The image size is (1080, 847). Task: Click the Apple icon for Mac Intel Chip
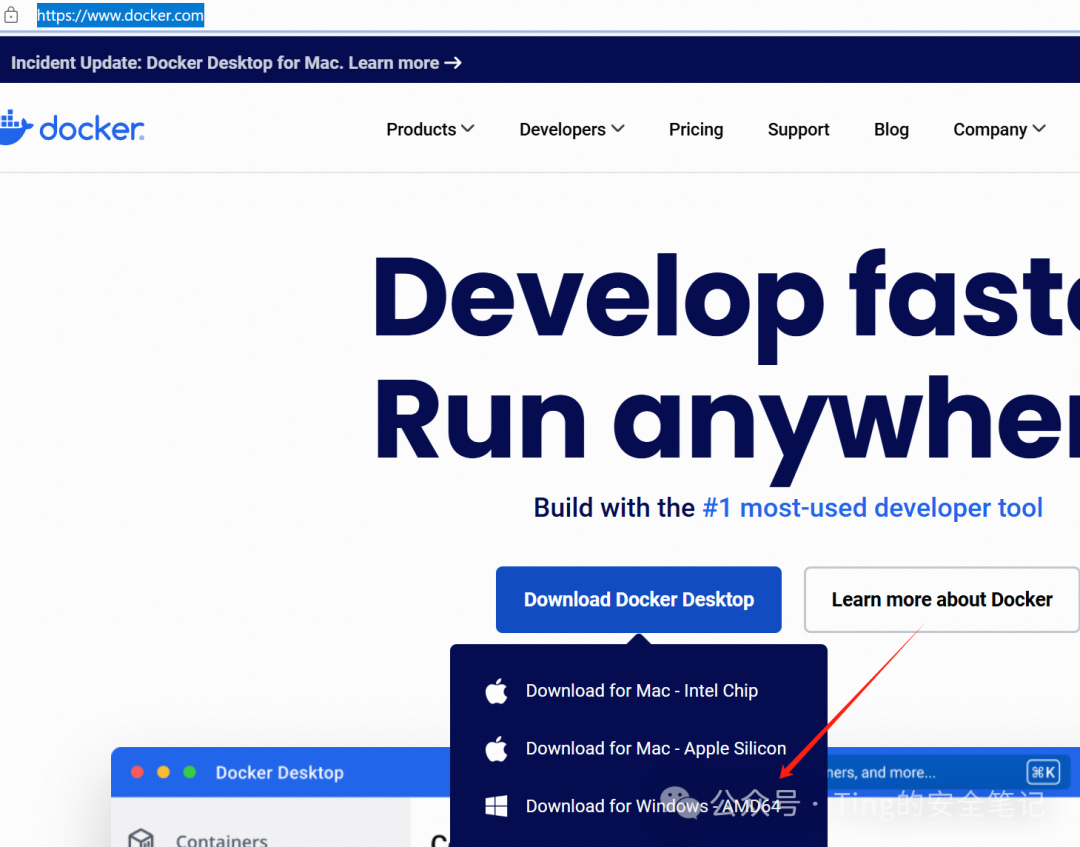(497, 691)
